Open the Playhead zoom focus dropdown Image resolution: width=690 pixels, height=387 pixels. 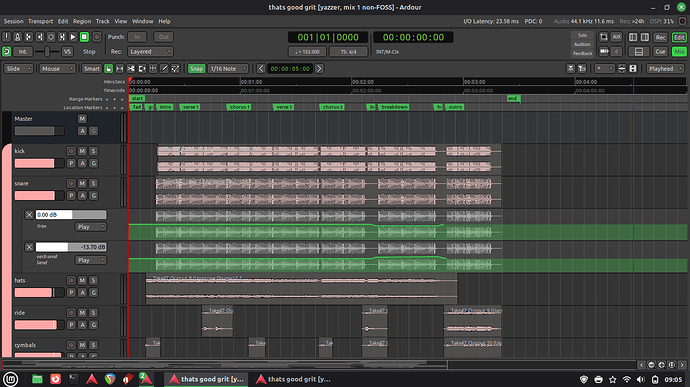pos(665,69)
